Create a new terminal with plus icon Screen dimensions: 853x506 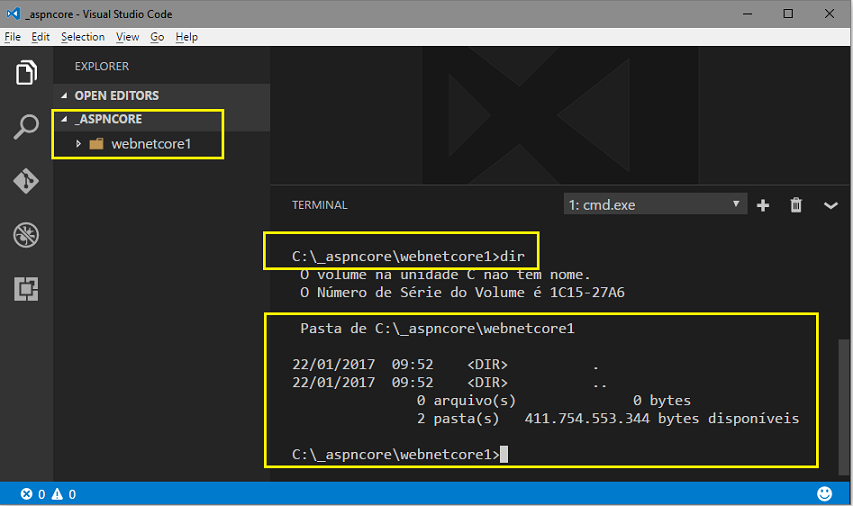763,205
